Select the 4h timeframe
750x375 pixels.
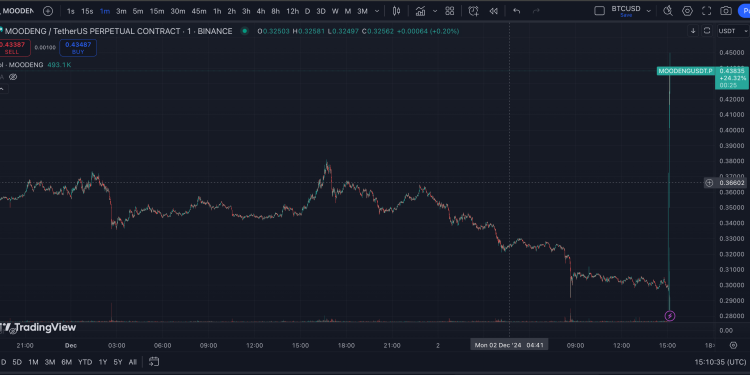click(x=261, y=11)
